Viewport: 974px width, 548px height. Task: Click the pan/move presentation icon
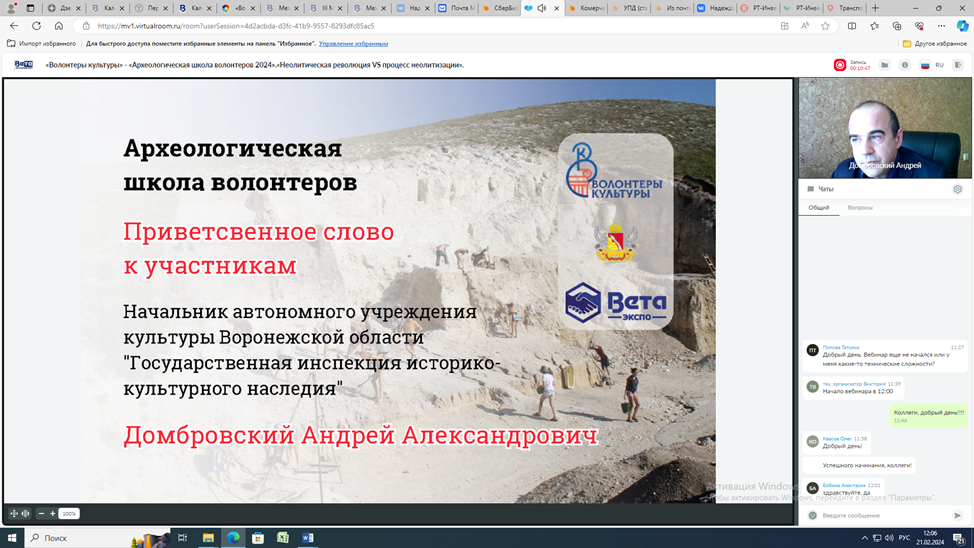(14, 514)
